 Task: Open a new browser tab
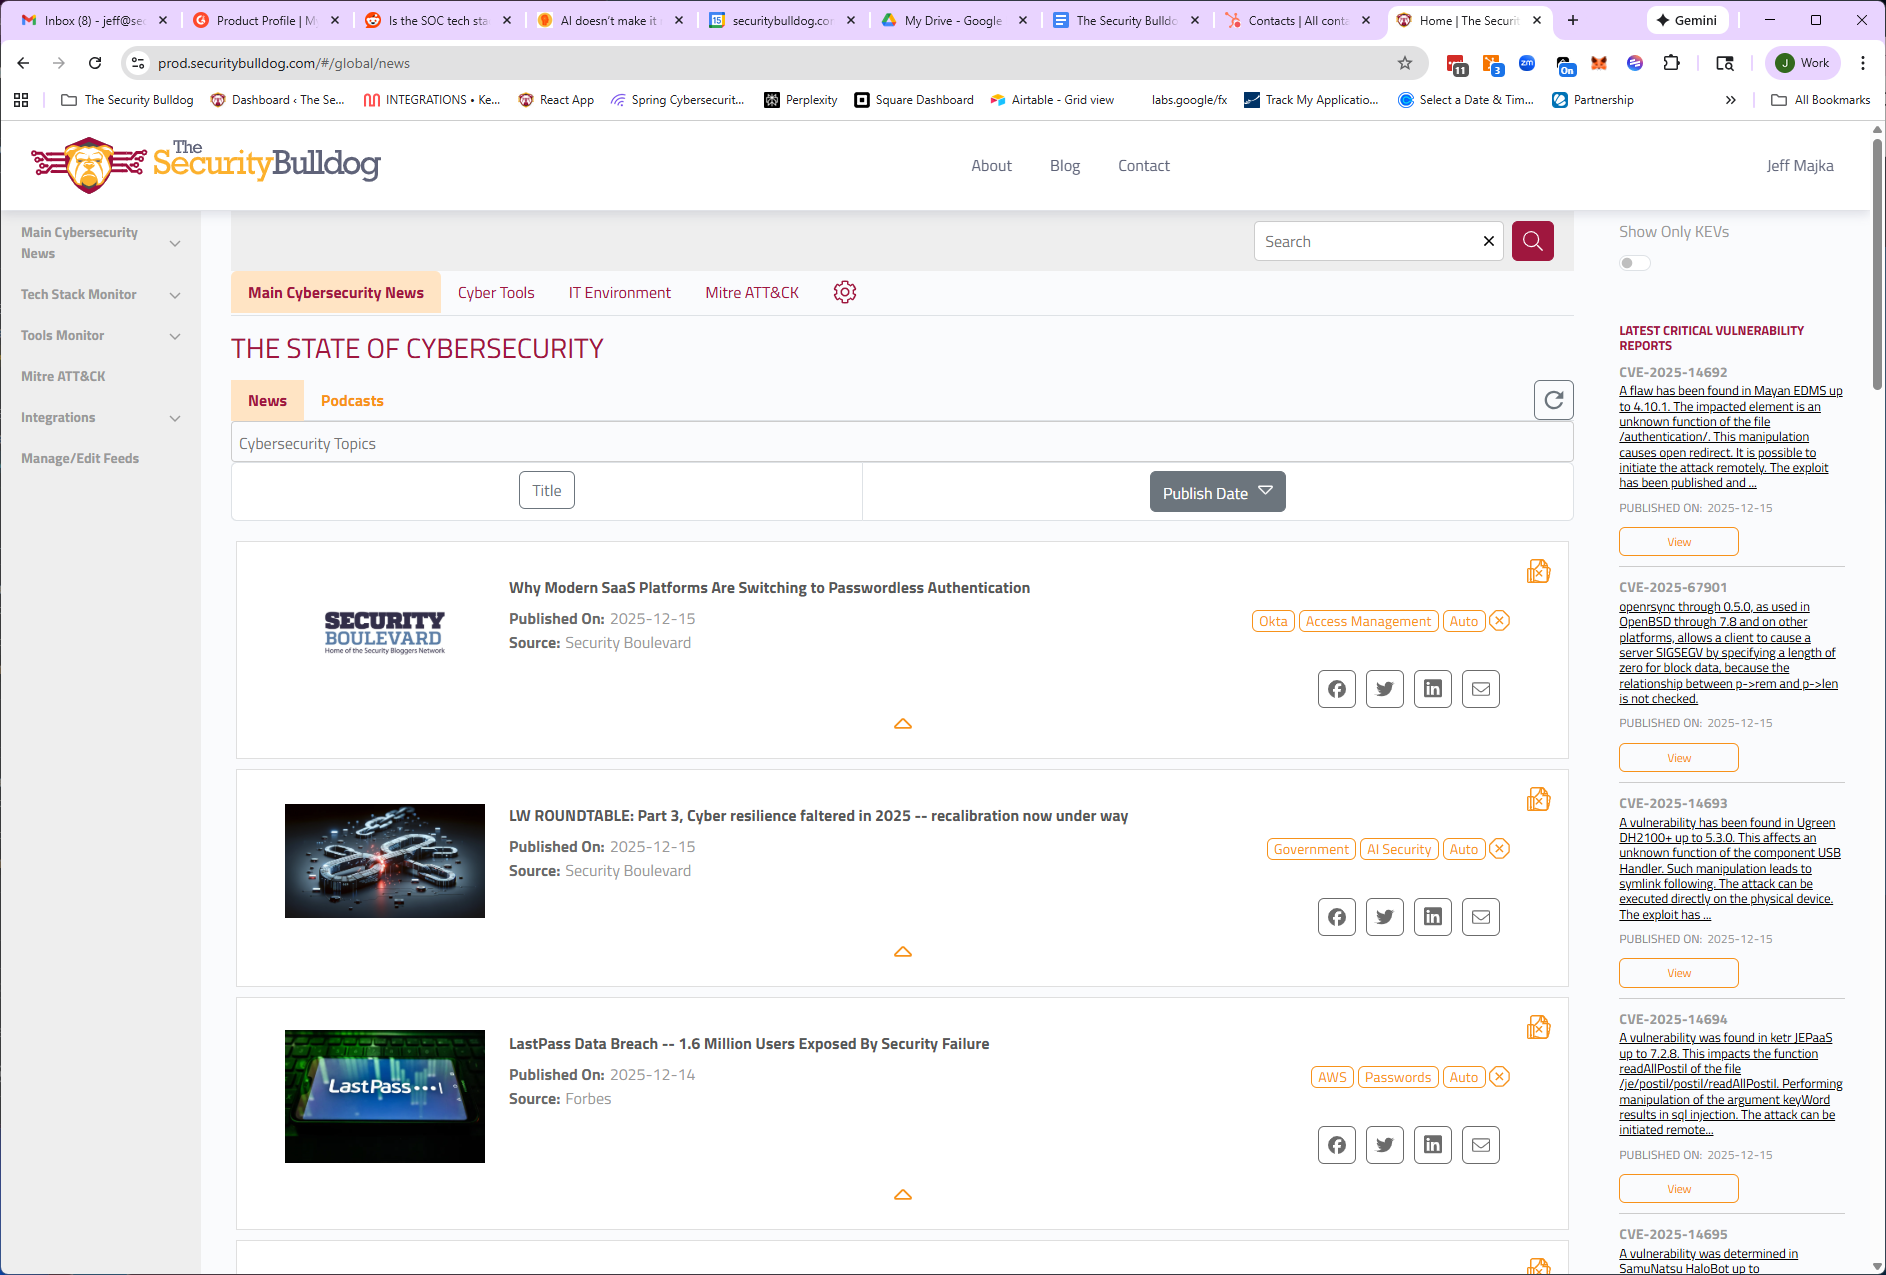pos(1573,20)
